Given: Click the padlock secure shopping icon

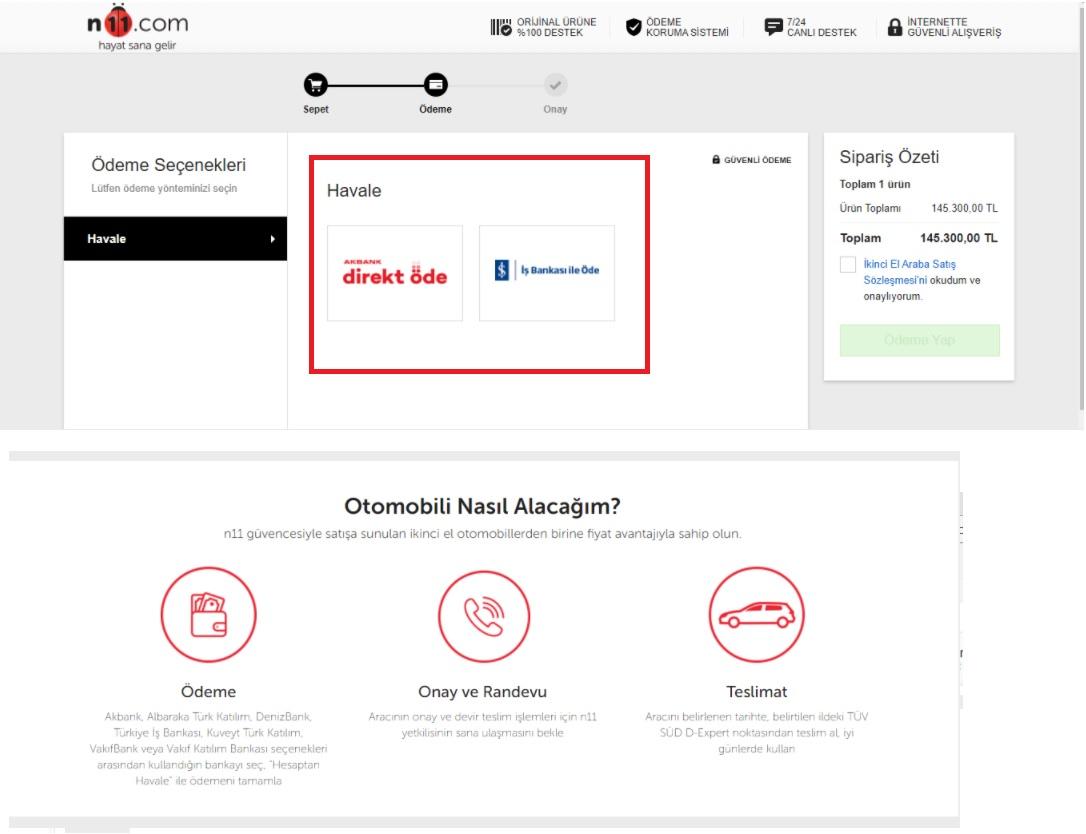Looking at the screenshot, I should [x=895, y=27].
